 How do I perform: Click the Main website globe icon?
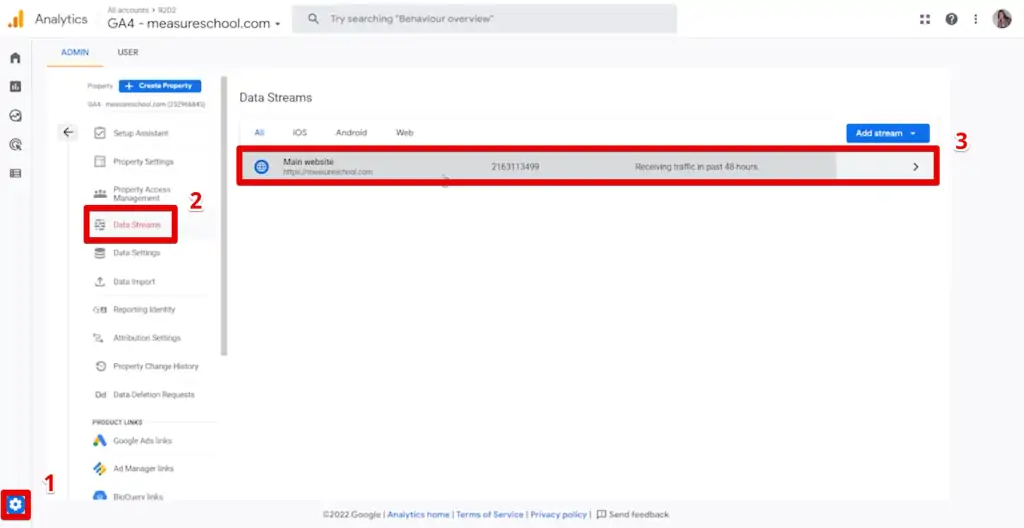tap(261, 167)
